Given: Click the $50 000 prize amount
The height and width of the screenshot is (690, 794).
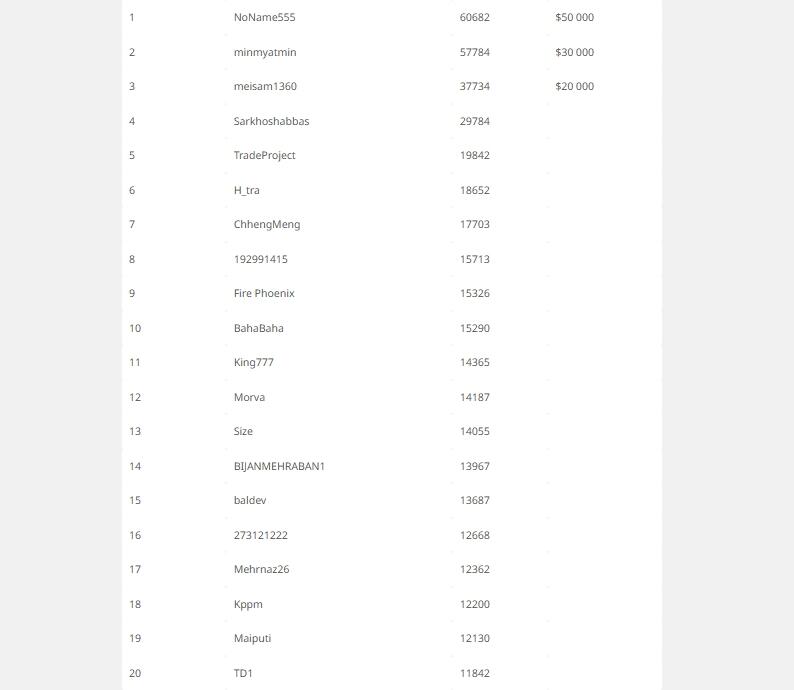Looking at the screenshot, I should point(574,18).
